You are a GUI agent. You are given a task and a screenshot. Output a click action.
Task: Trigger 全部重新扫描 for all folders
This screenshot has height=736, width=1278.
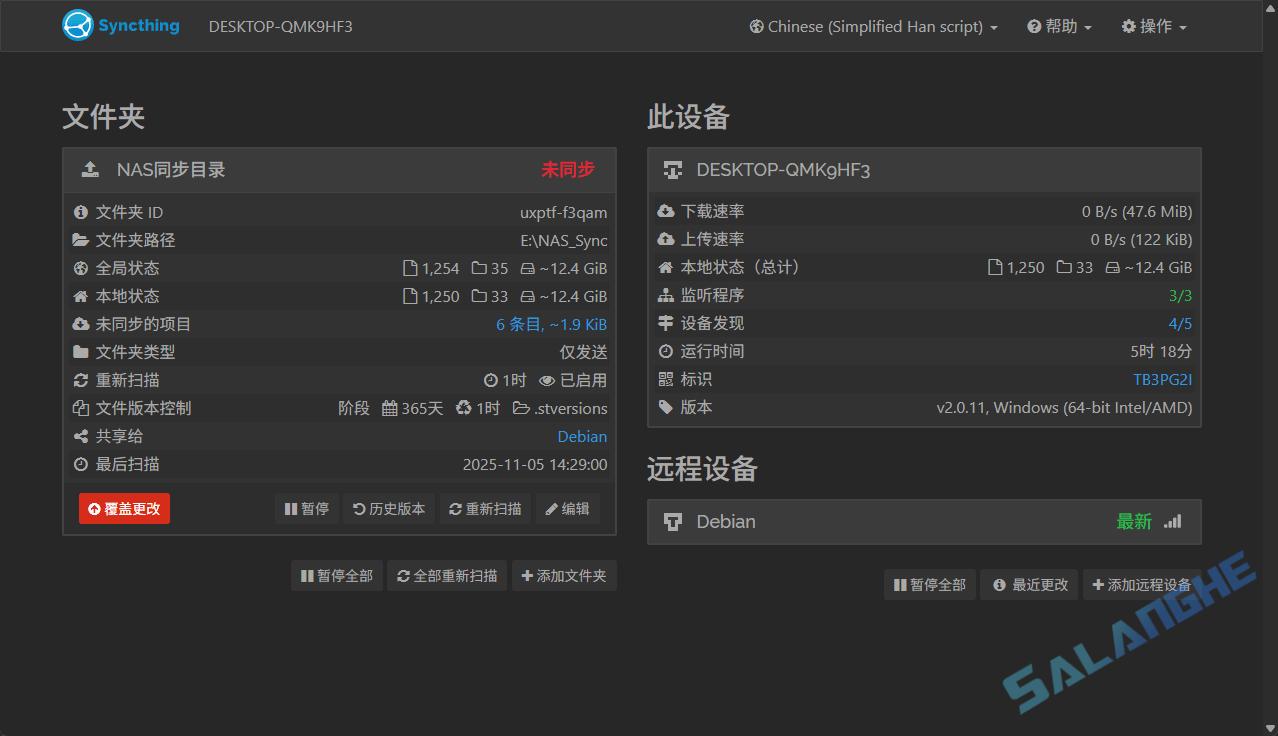point(447,575)
